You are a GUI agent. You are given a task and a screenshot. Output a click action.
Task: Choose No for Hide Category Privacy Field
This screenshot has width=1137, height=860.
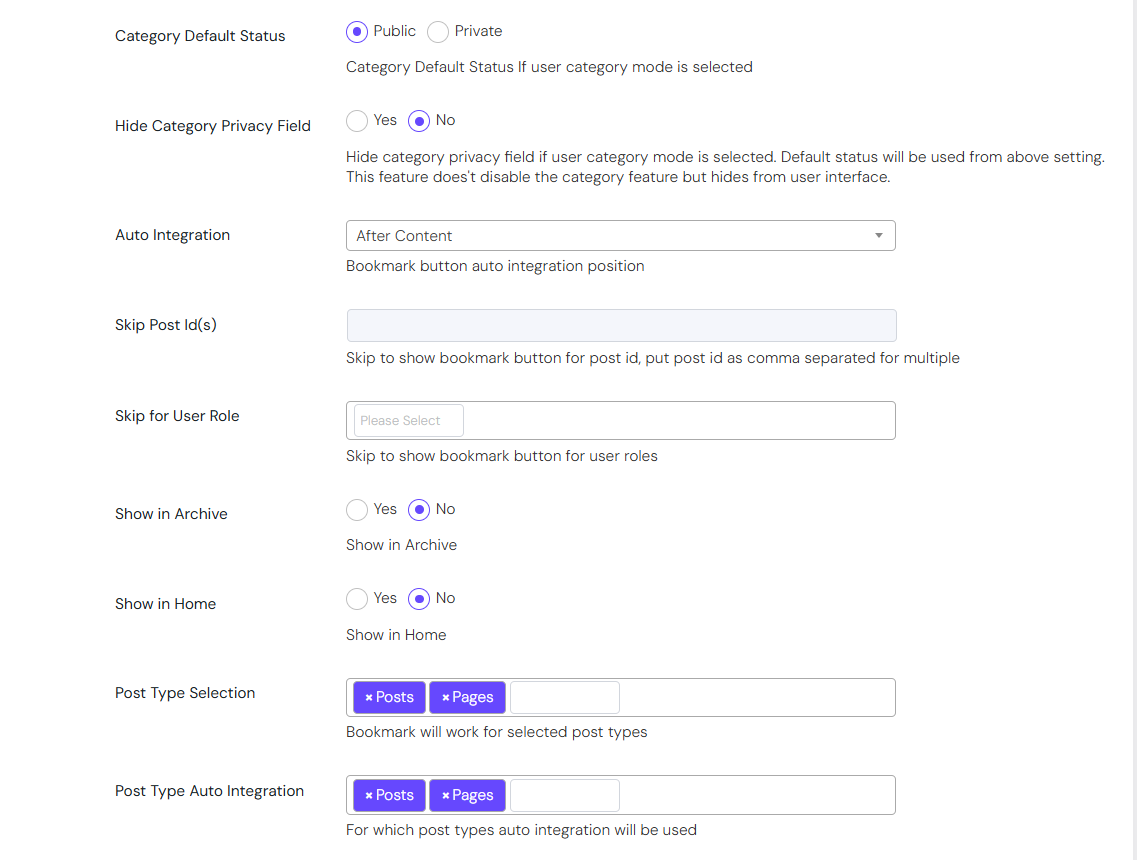pyautogui.click(x=419, y=121)
